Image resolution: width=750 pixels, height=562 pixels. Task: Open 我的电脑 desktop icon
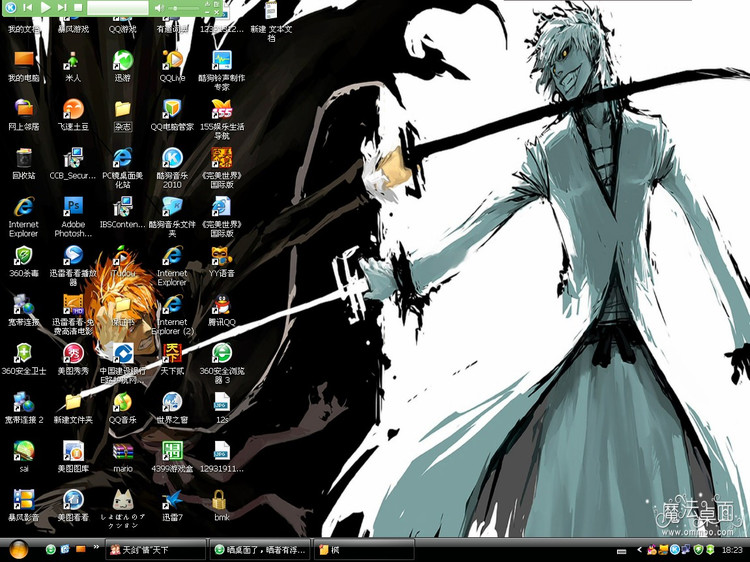point(23,66)
